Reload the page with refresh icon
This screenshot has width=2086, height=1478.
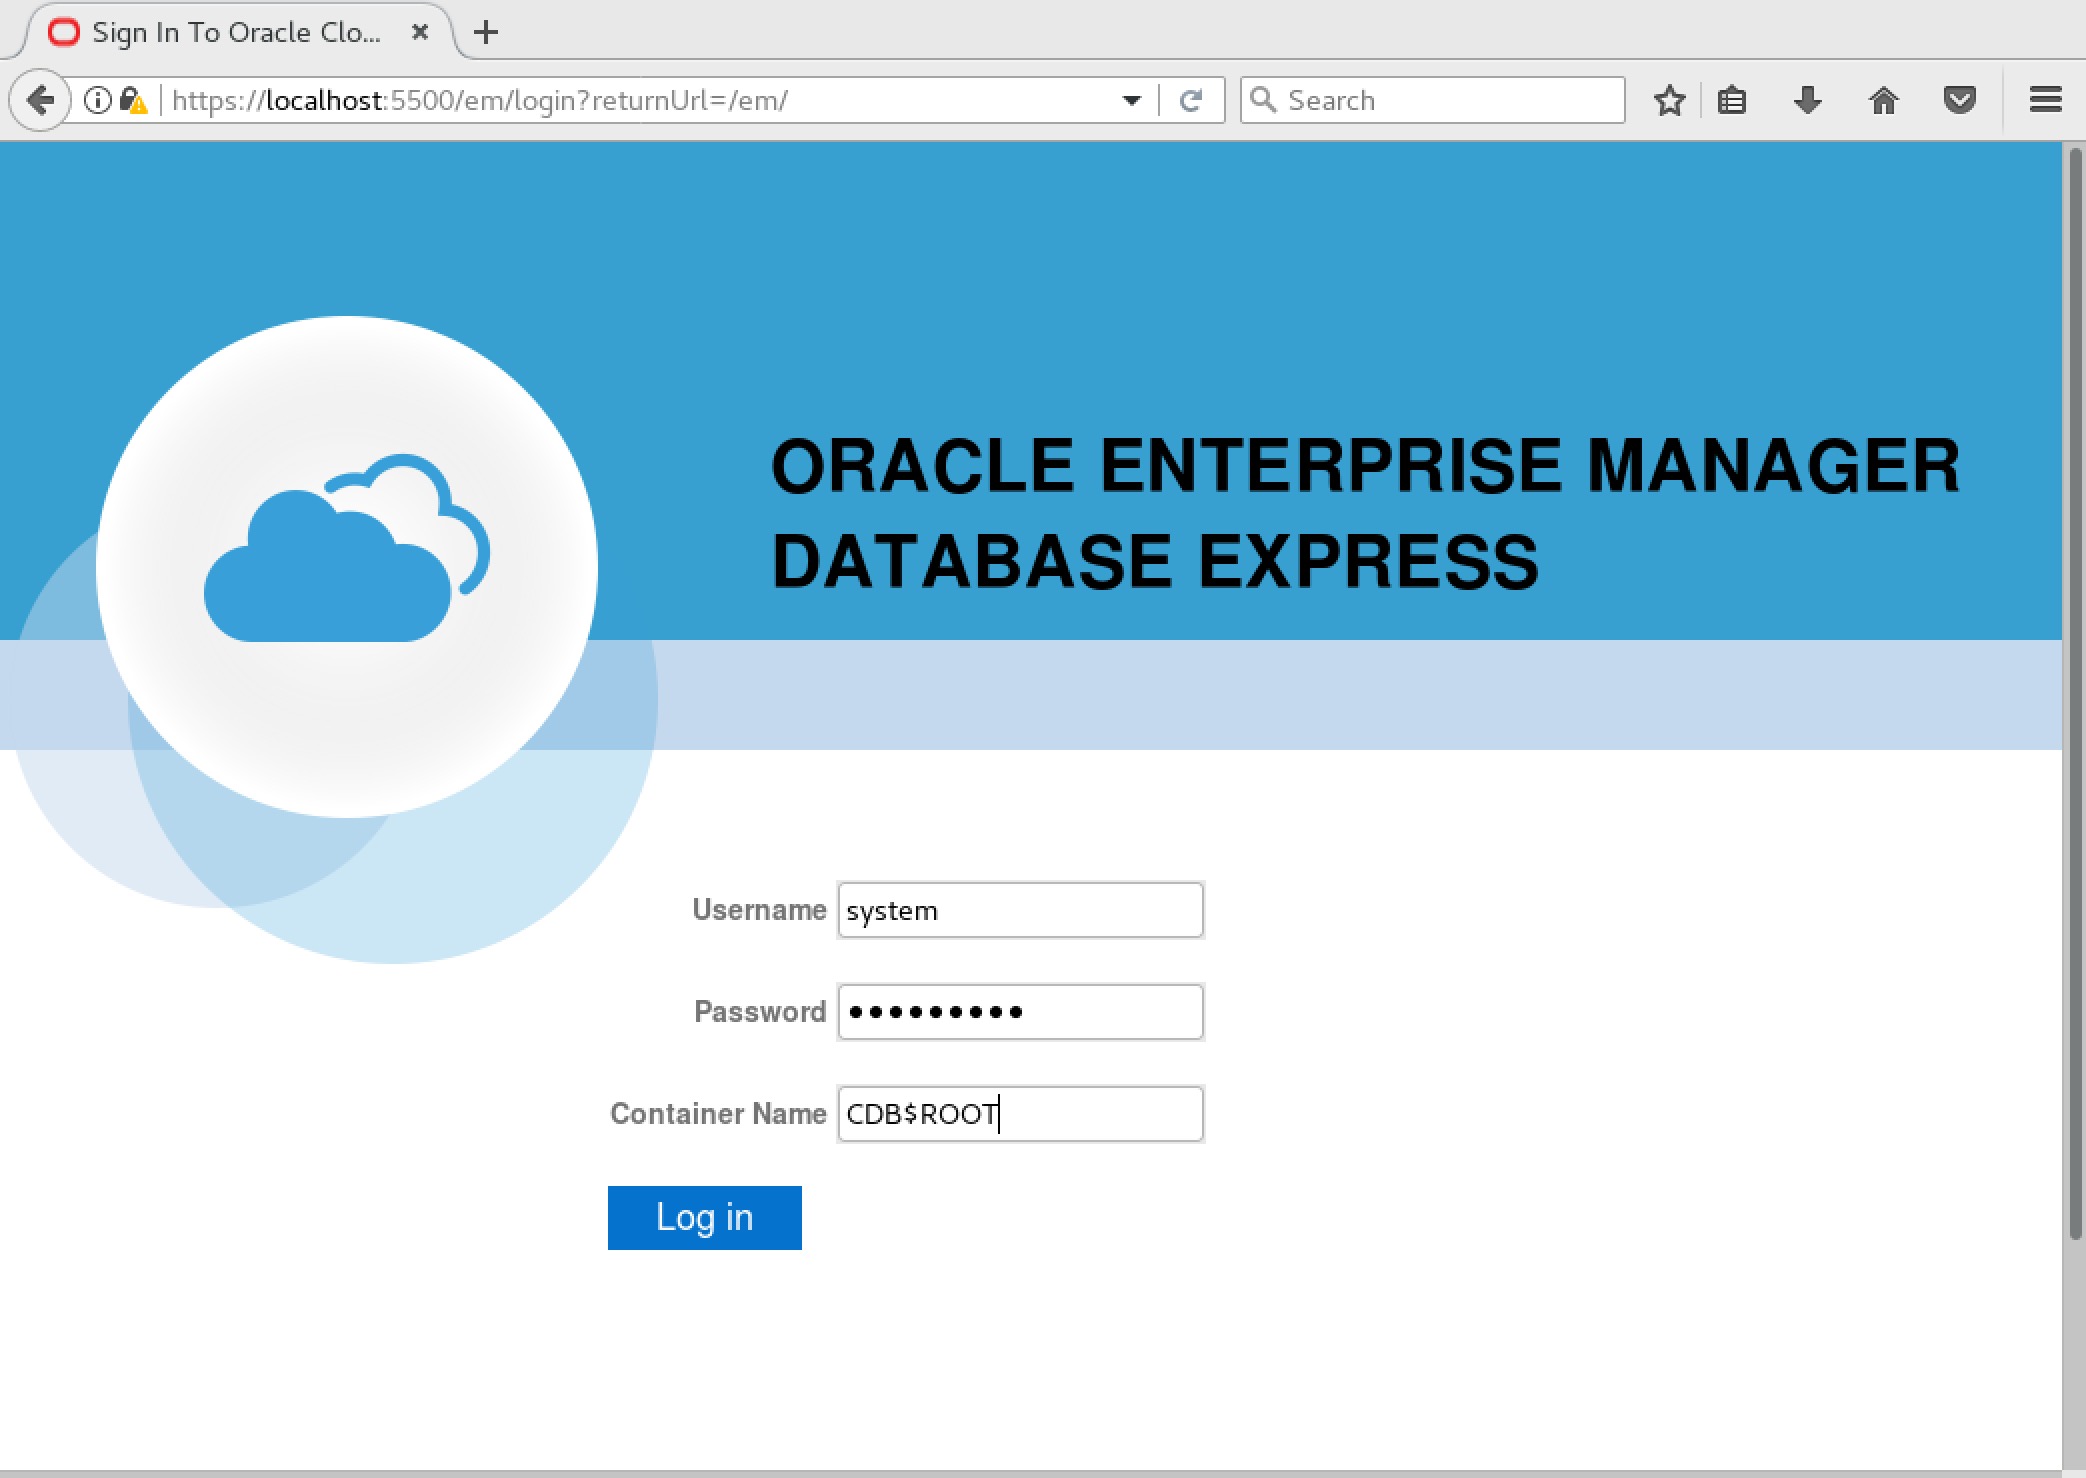(1190, 100)
